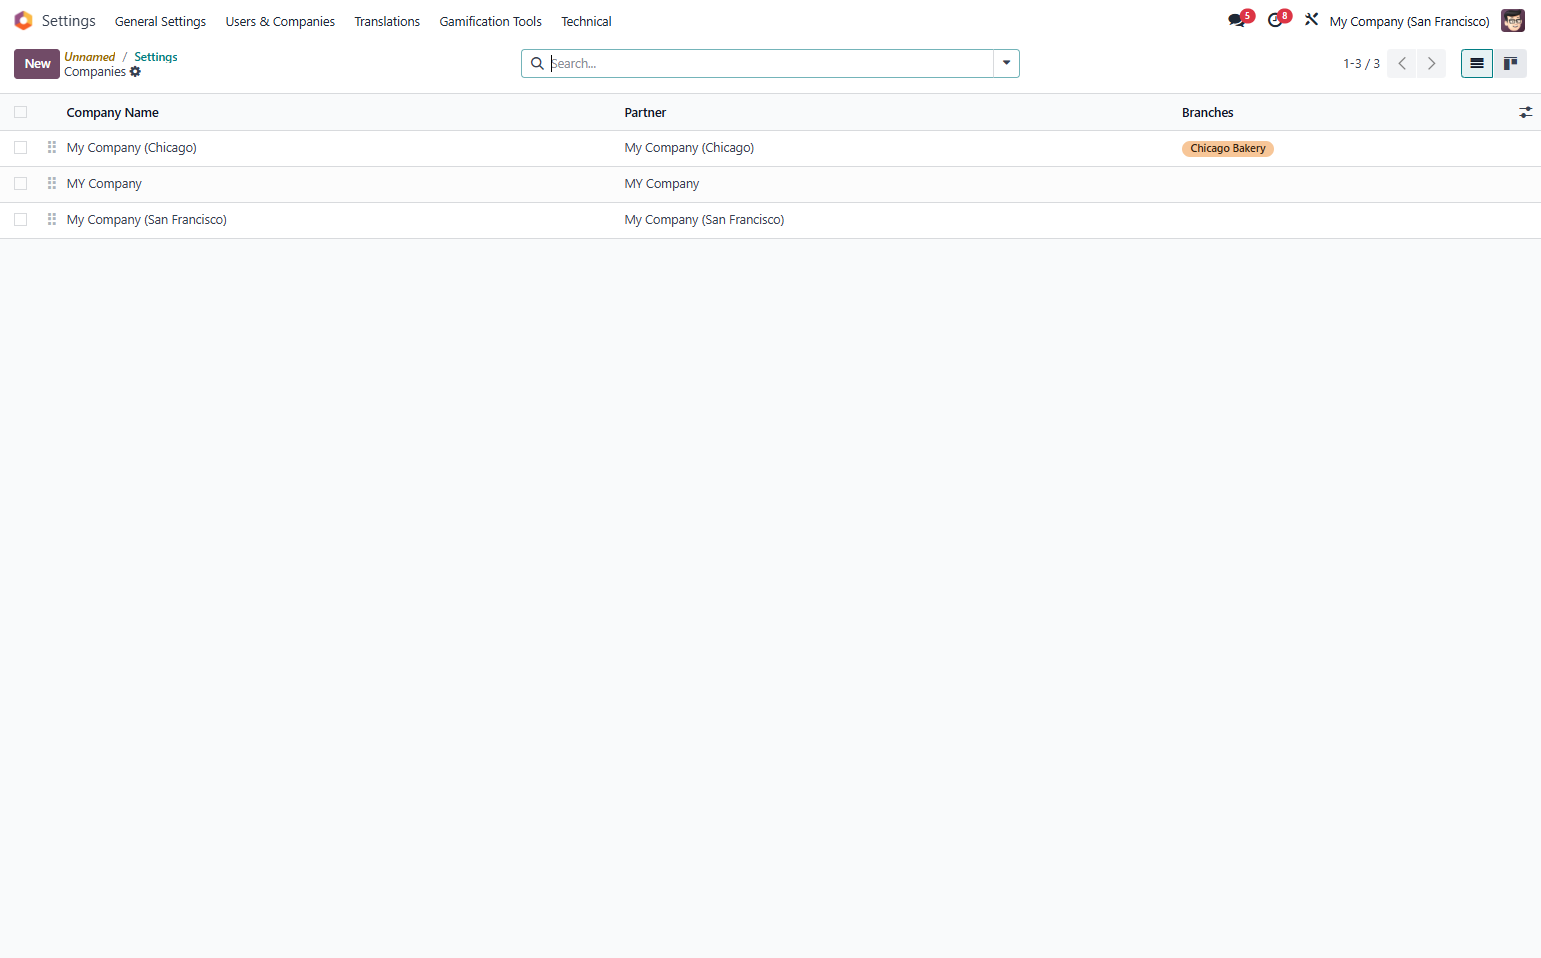The height and width of the screenshot is (958, 1541).
Task: Follow the Settings breadcrumb link
Action: (156, 57)
